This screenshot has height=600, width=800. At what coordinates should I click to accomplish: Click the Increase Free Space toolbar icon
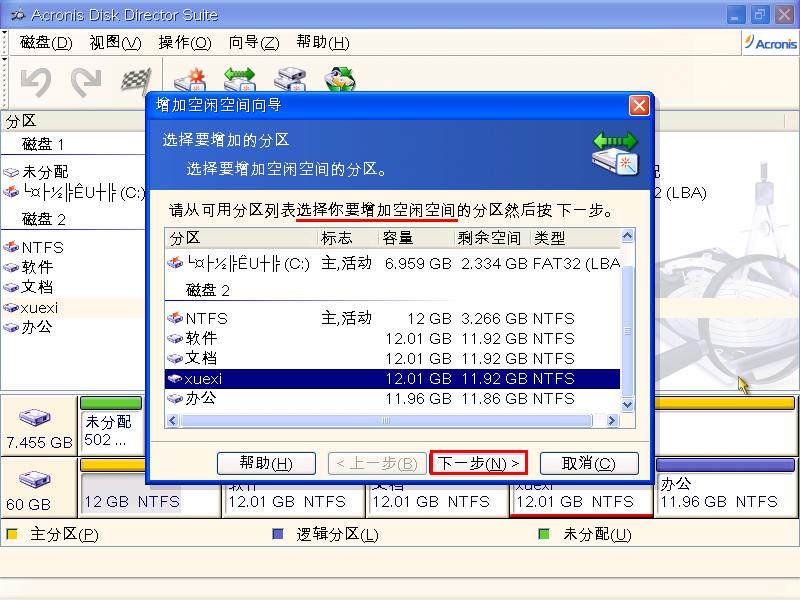coord(239,80)
